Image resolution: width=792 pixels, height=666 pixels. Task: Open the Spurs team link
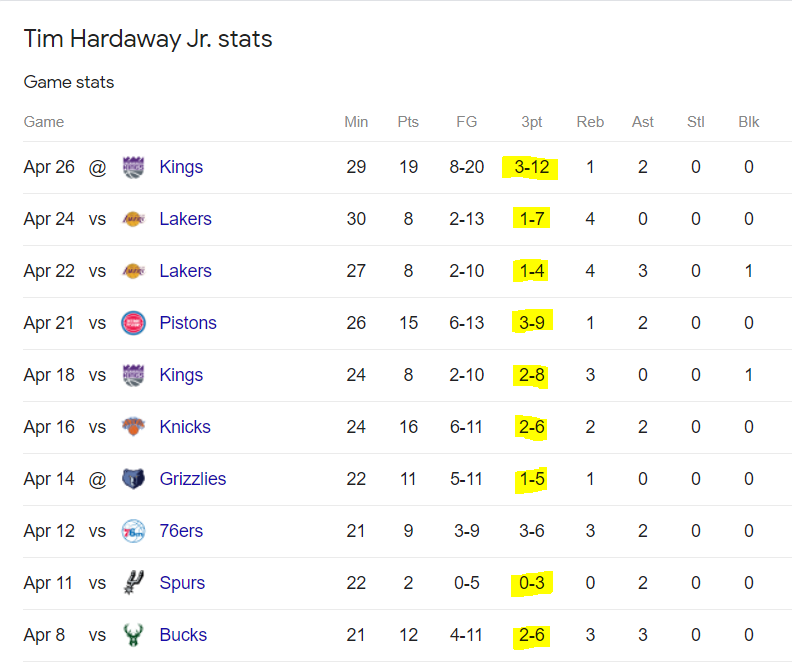coord(182,583)
